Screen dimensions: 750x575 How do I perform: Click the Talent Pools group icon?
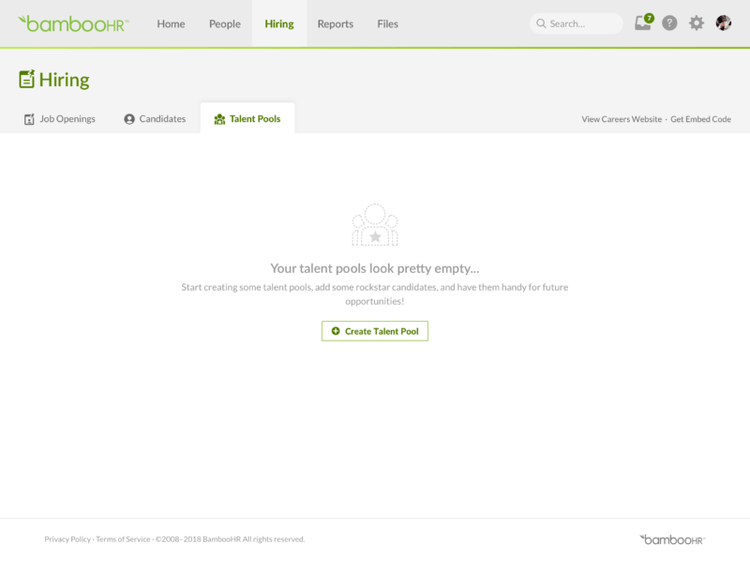[x=220, y=119]
